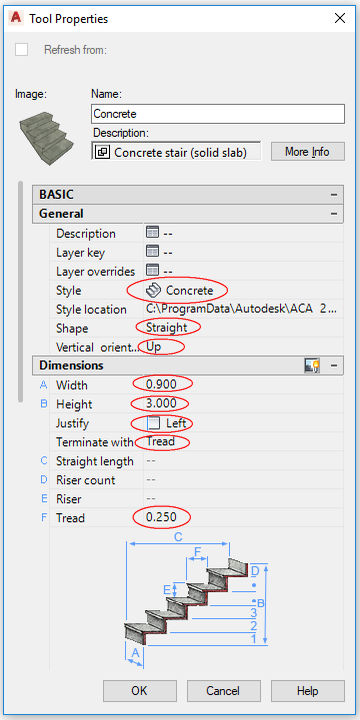Viewport: 360px width, 720px height.
Task: Click the icon before Concrete stair description
Action: point(102,152)
